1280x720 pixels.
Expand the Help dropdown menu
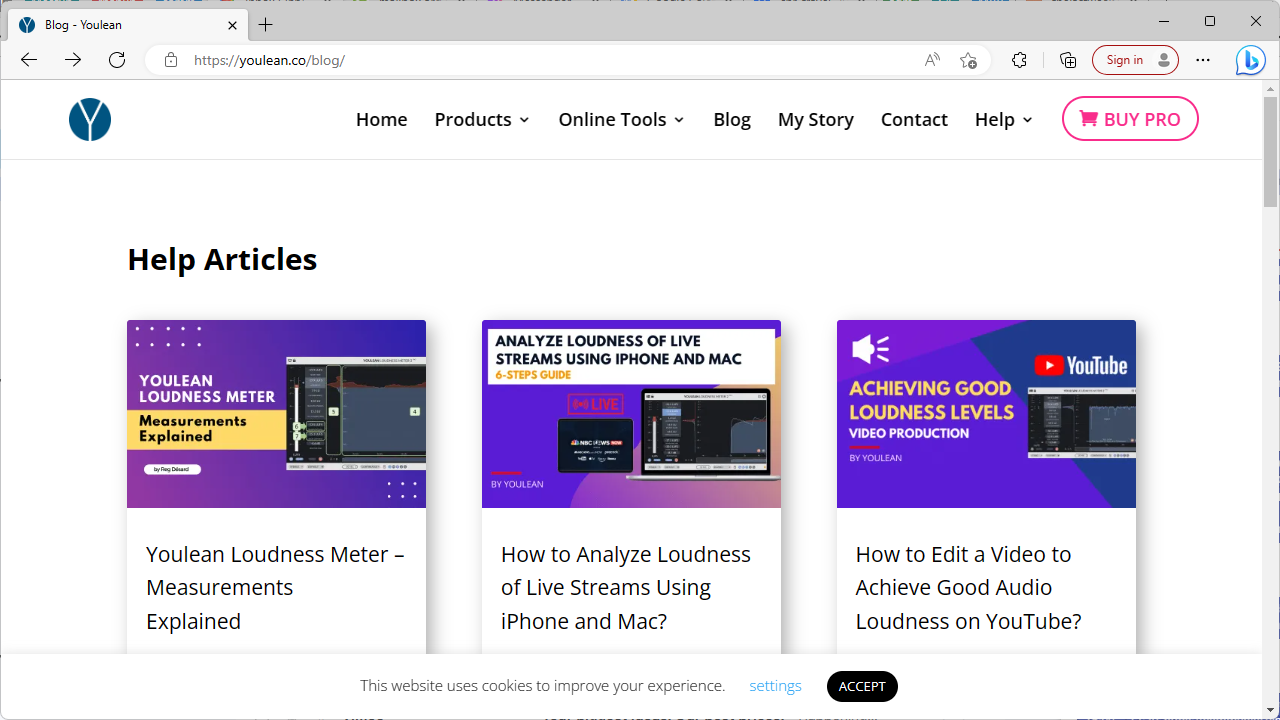click(x=1004, y=120)
